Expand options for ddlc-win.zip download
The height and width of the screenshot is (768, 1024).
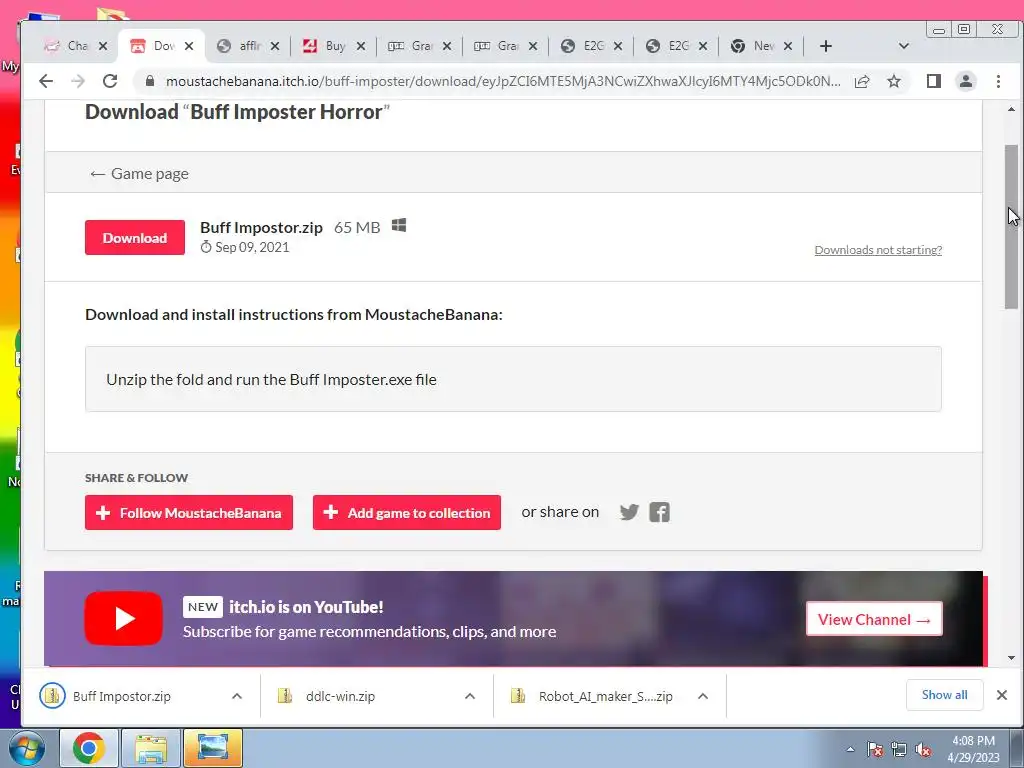click(x=470, y=696)
